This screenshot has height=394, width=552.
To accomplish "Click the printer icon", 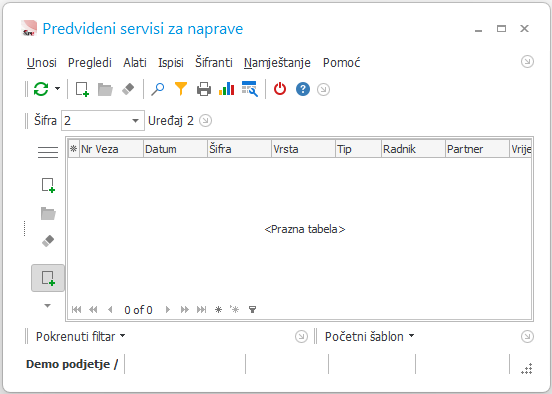I will click(x=204, y=89).
